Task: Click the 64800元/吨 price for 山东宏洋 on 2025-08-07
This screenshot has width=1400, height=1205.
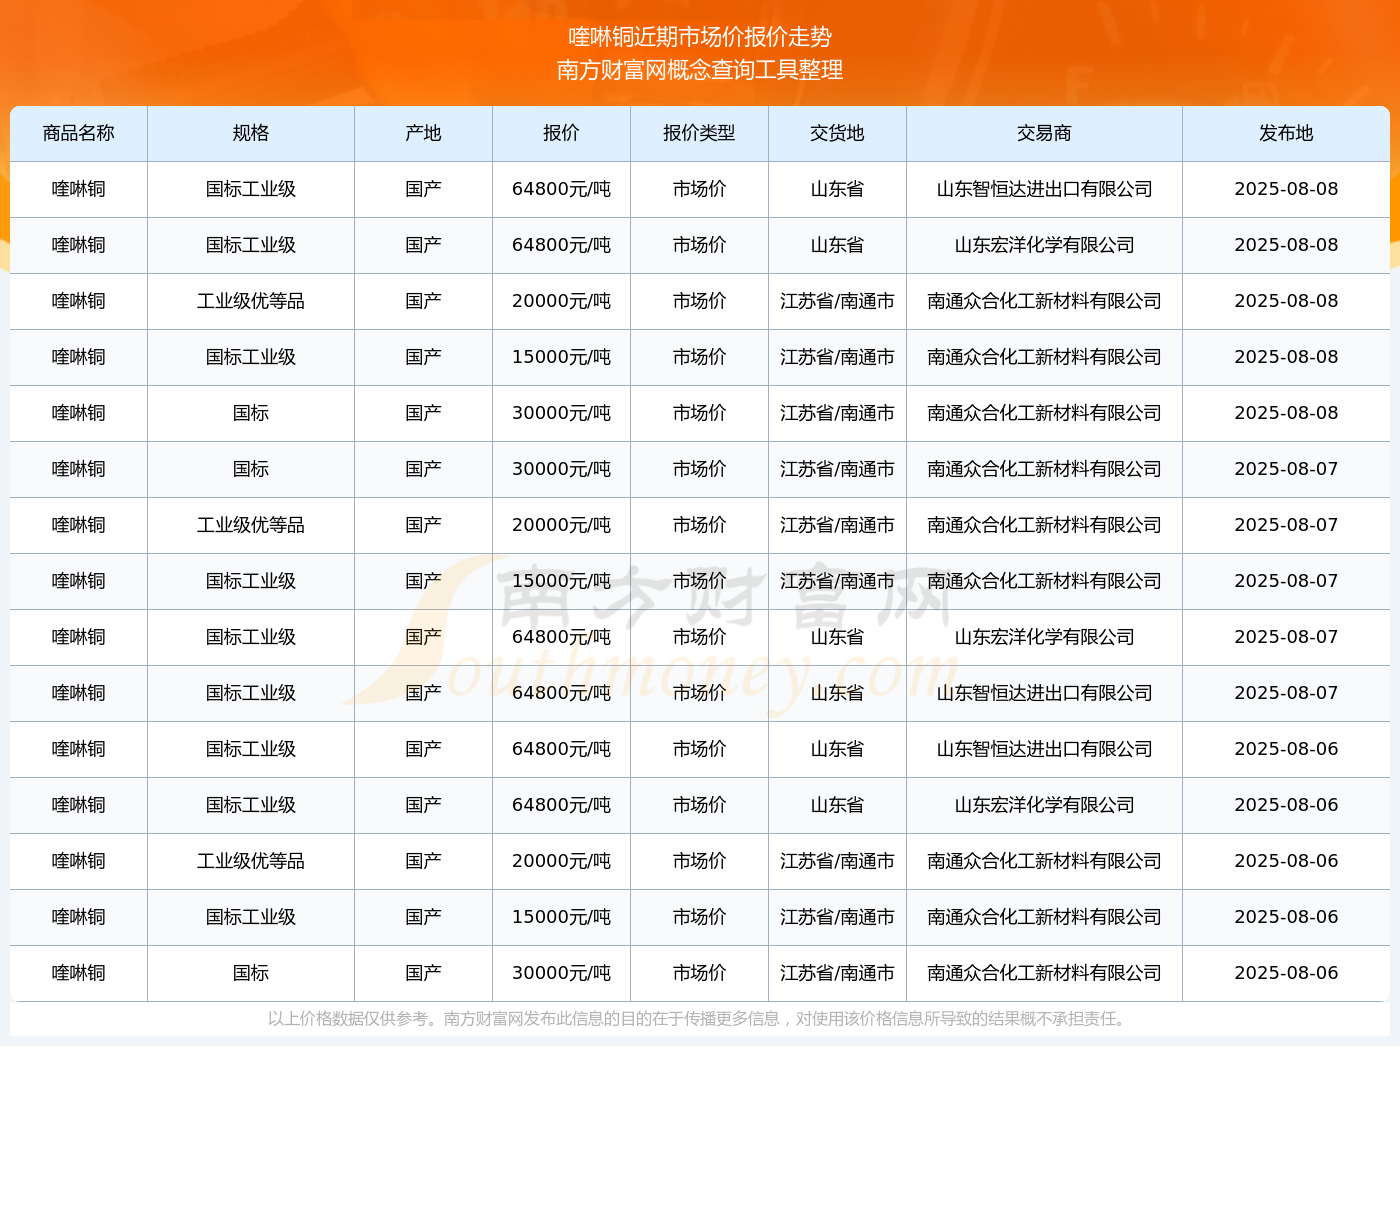Action: (562, 637)
